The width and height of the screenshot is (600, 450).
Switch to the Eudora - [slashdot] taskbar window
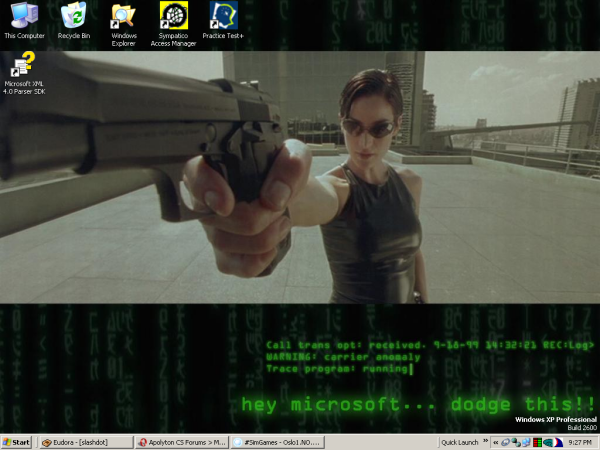[x=84, y=442]
